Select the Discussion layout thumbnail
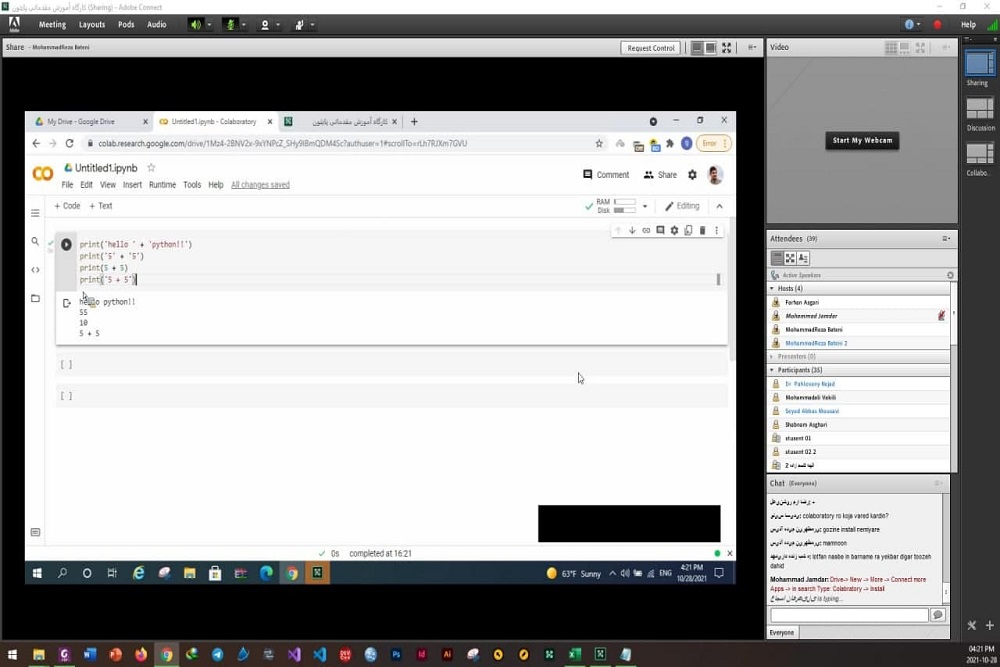 pyautogui.click(x=979, y=109)
